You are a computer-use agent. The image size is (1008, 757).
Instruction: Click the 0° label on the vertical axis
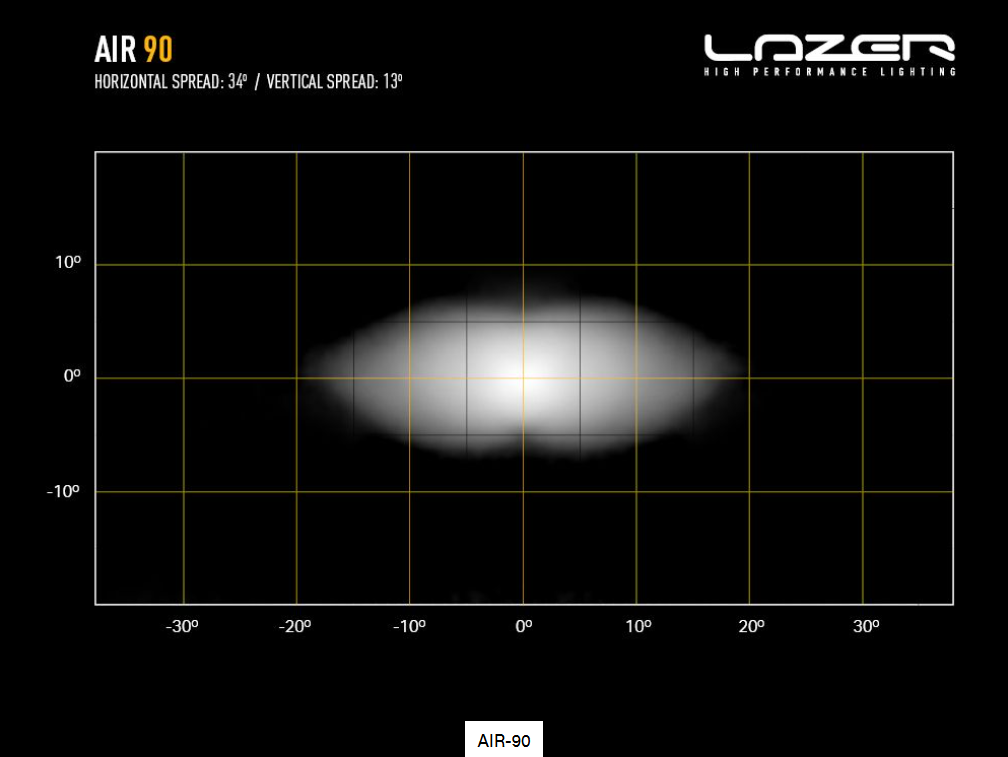point(72,375)
